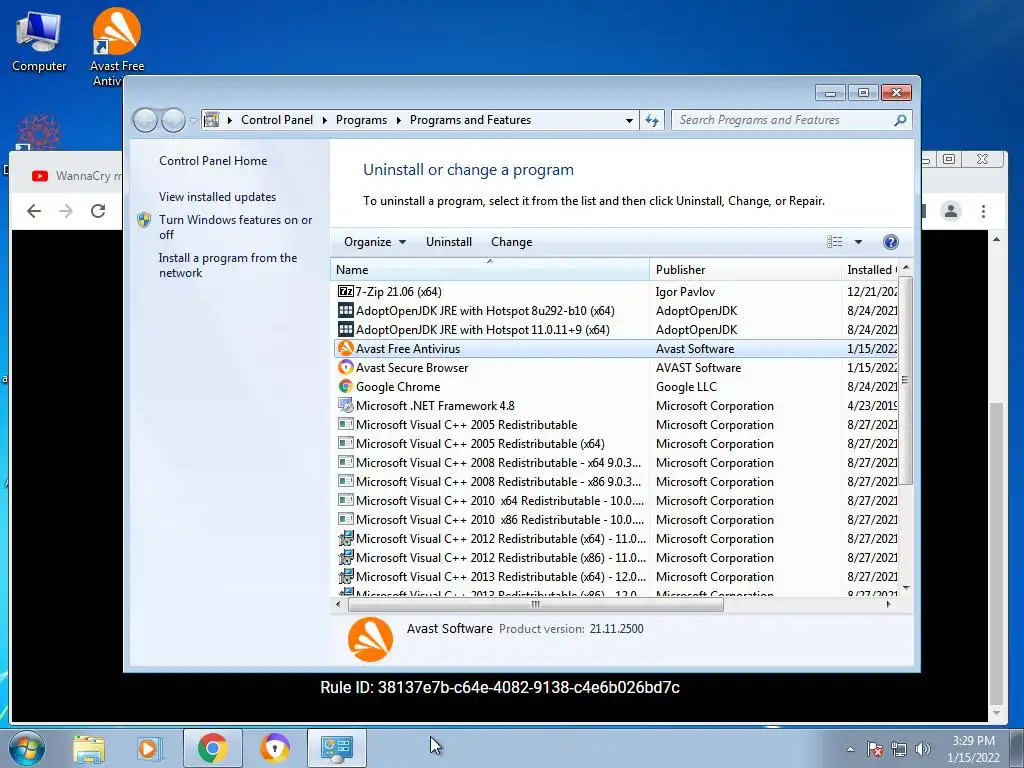Screen dimensions: 1024x768
Task: Click Visual C++ 2012 Redistributable (x64) icon
Action: point(345,538)
